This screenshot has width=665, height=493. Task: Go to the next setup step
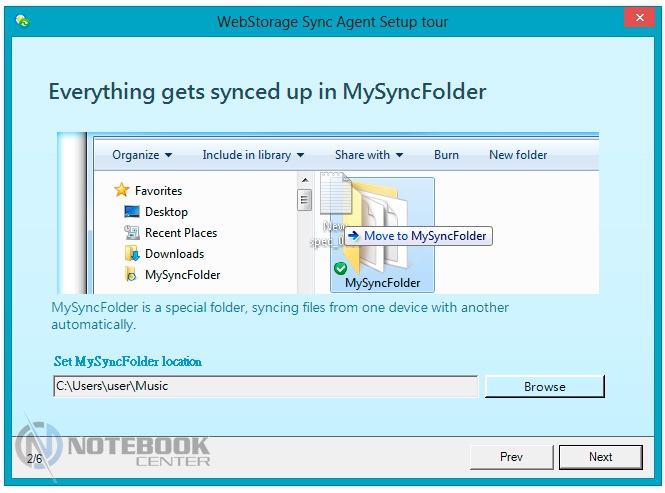pos(600,457)
